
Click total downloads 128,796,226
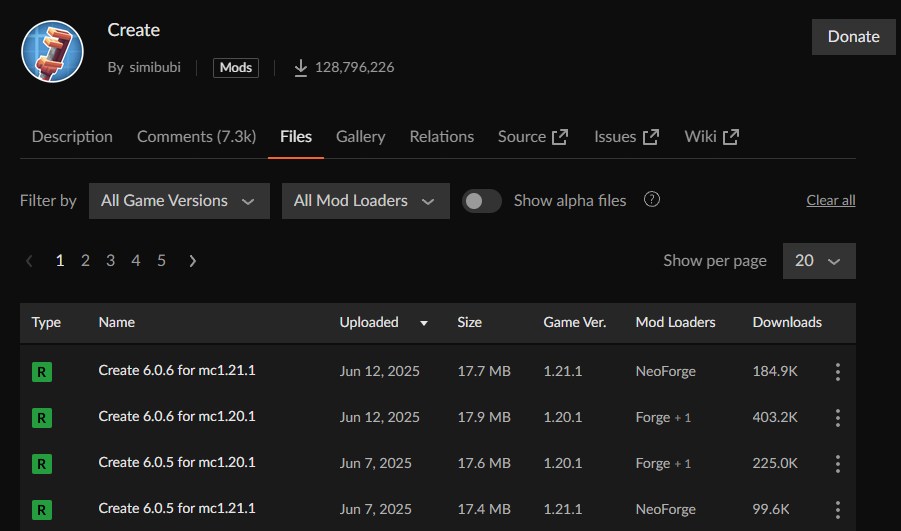tap(355, 67)
